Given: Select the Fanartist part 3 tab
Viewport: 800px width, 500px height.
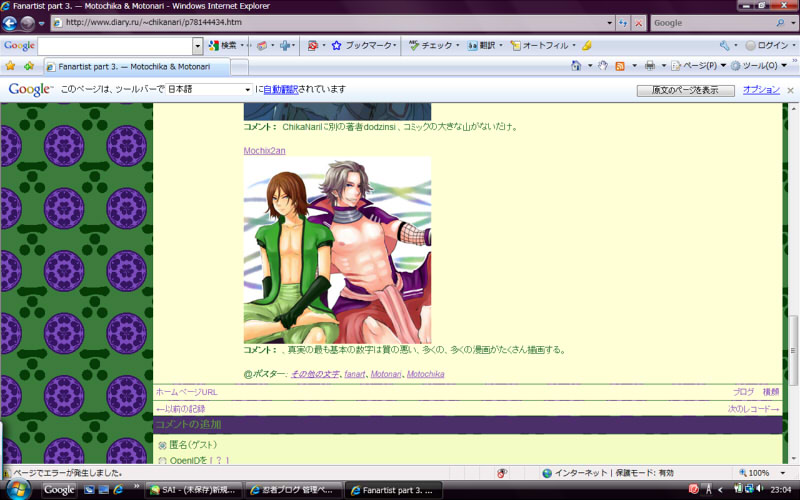Looking at the screenshot, I should (x=137, y=67).
